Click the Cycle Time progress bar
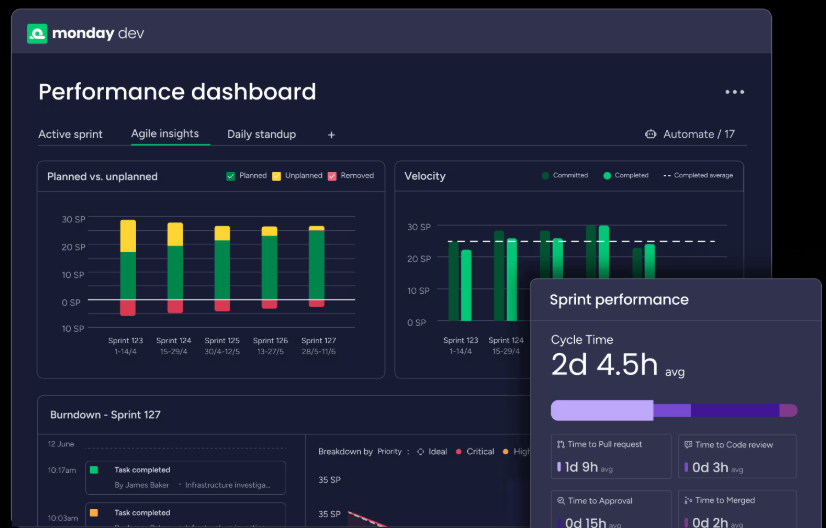Viewport: 826px width, 528px height. coord(673,410)
